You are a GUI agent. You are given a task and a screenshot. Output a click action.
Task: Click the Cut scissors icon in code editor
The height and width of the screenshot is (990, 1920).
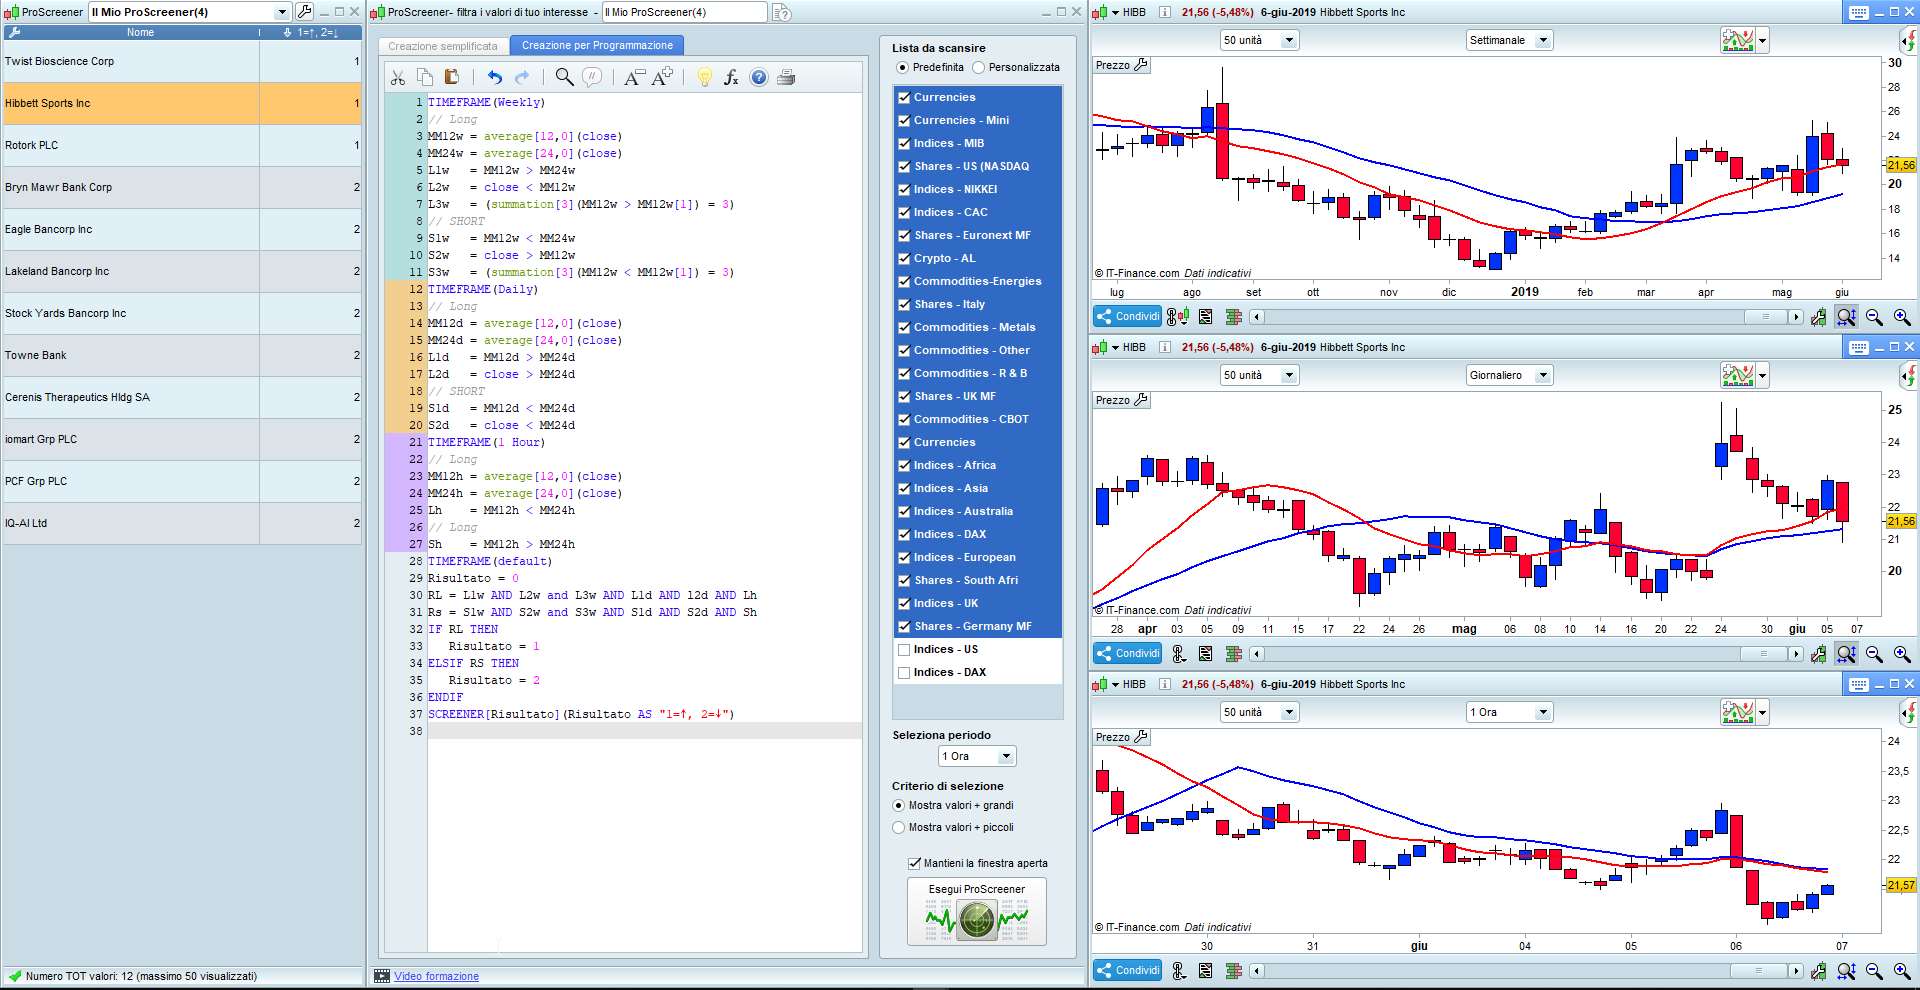398,78
